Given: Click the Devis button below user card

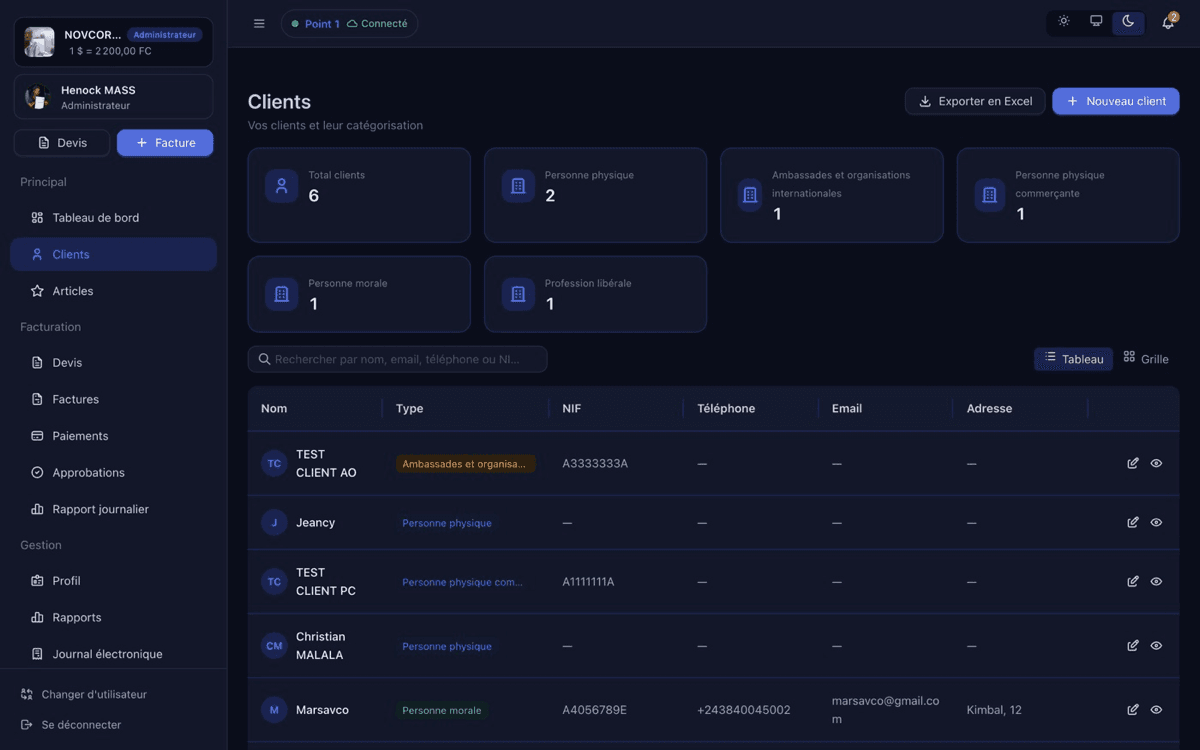Looking at the screenshot, I should (x=62, y=143).
